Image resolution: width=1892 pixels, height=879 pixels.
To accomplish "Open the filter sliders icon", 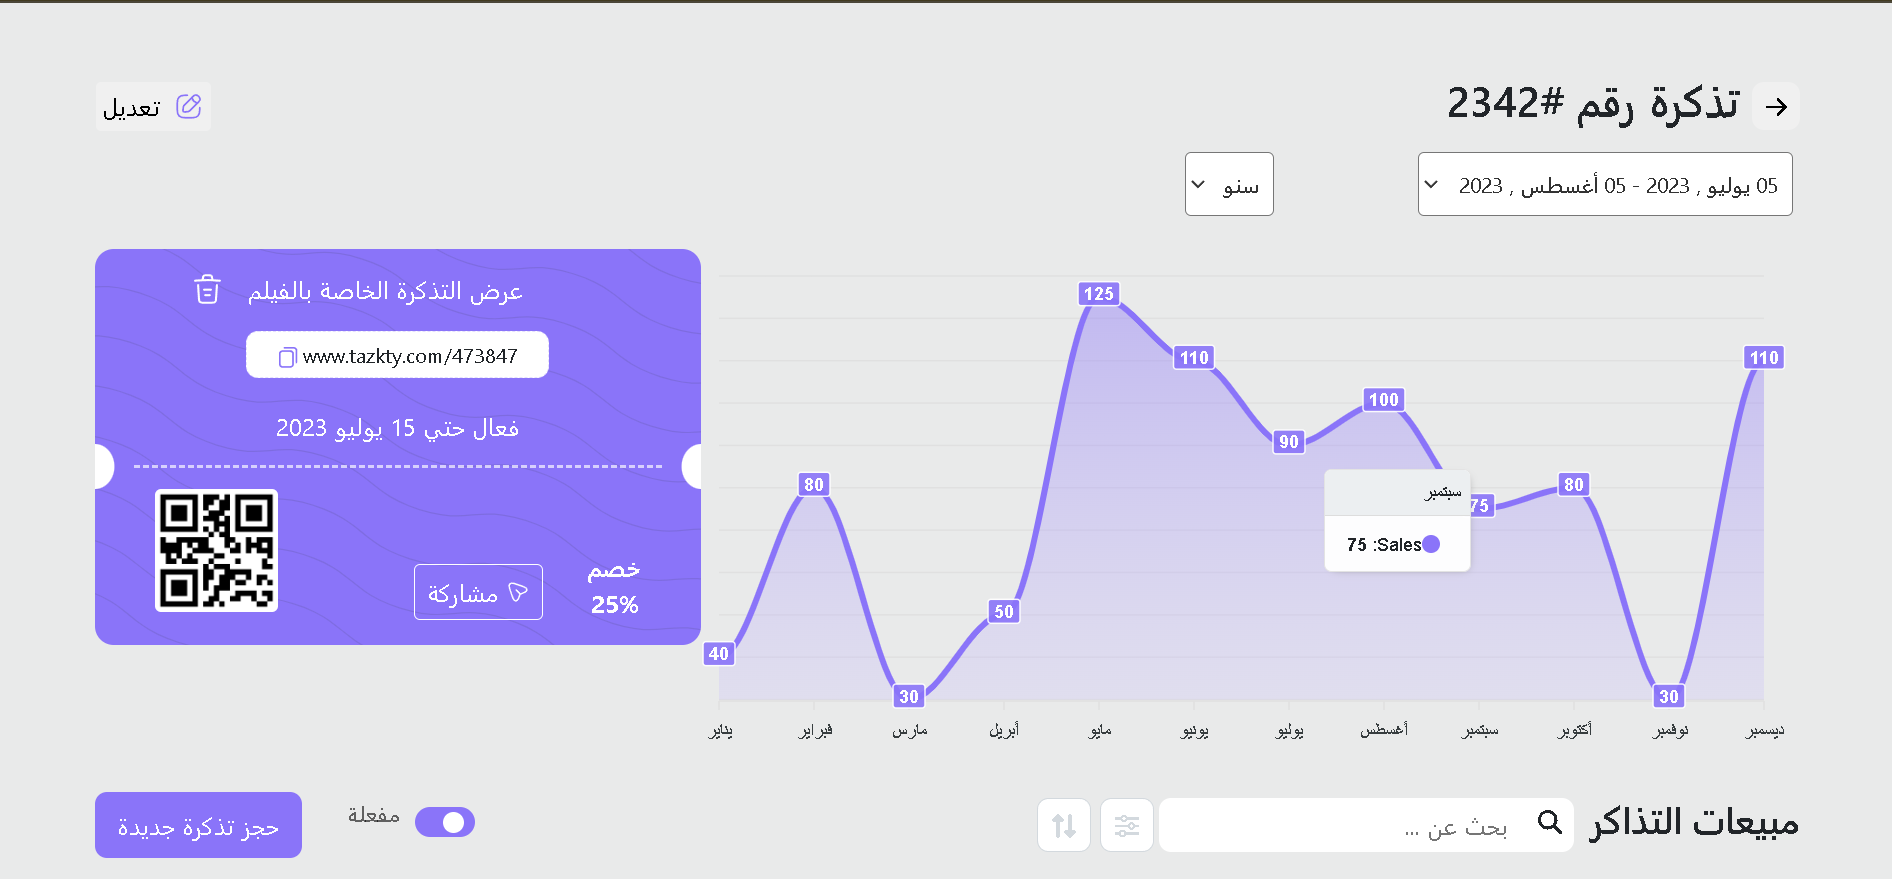I will [1127, 825].
